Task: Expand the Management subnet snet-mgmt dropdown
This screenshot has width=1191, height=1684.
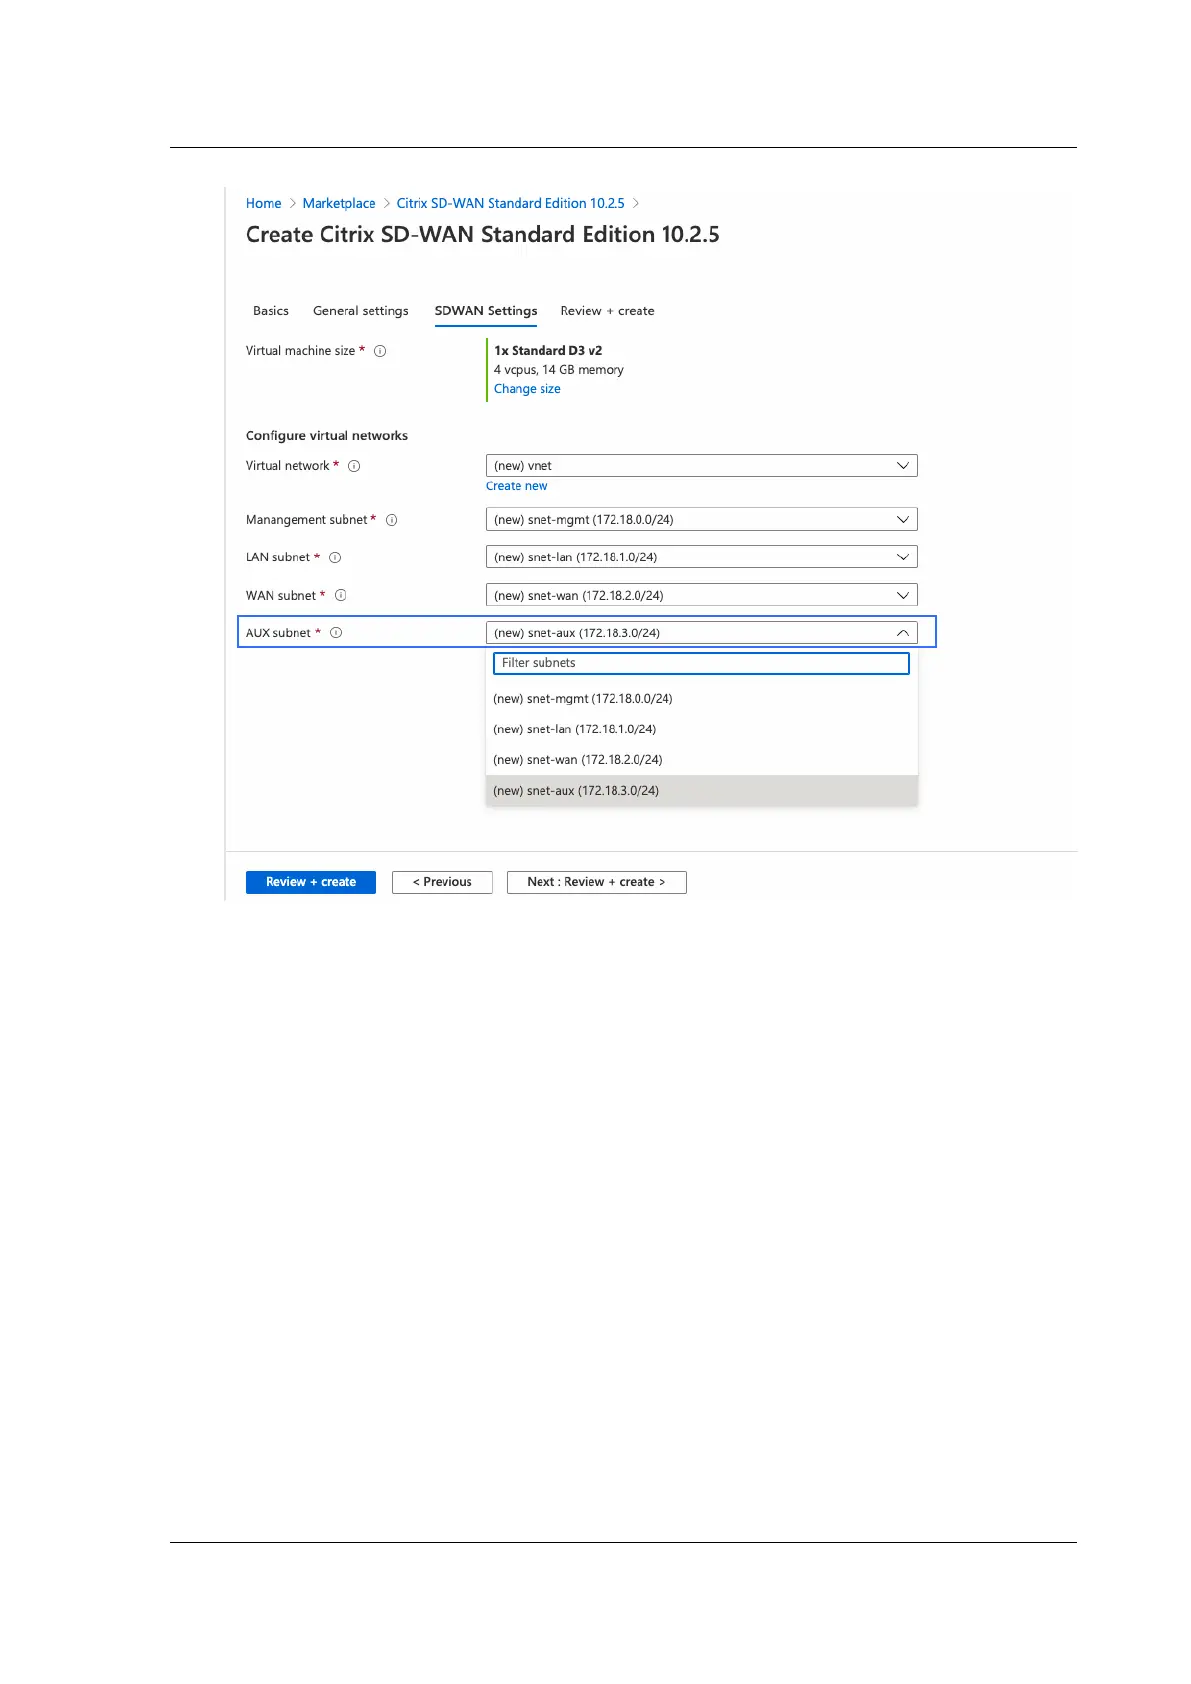Action: tap(701, 520)
